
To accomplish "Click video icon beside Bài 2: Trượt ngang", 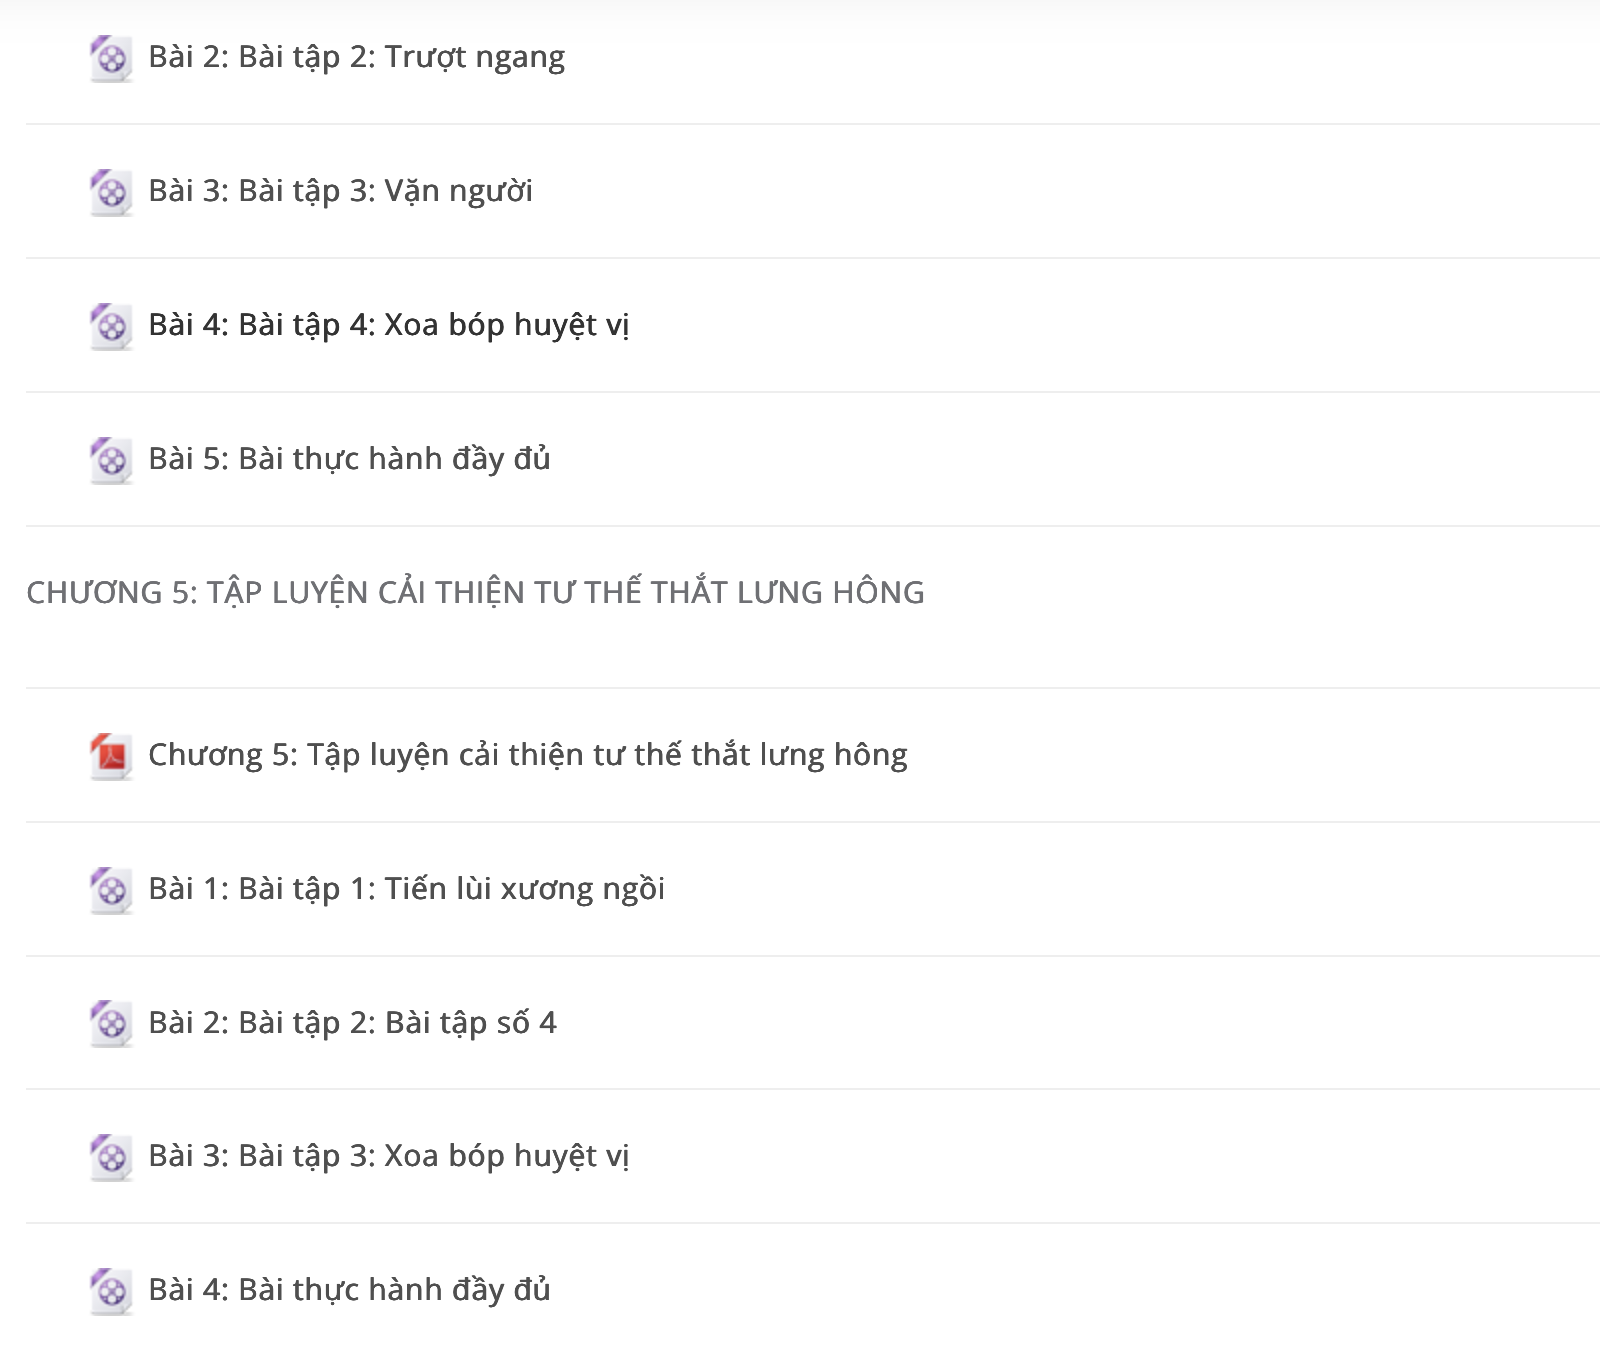I will coord(111,59).
